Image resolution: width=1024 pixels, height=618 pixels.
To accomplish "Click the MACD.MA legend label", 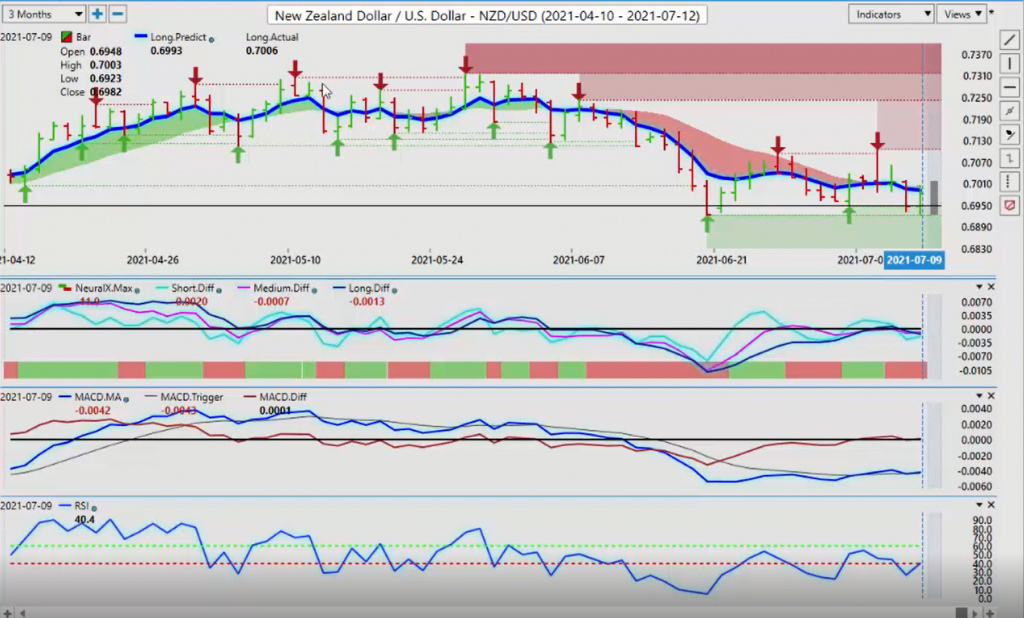I will (x=97, y=397).
